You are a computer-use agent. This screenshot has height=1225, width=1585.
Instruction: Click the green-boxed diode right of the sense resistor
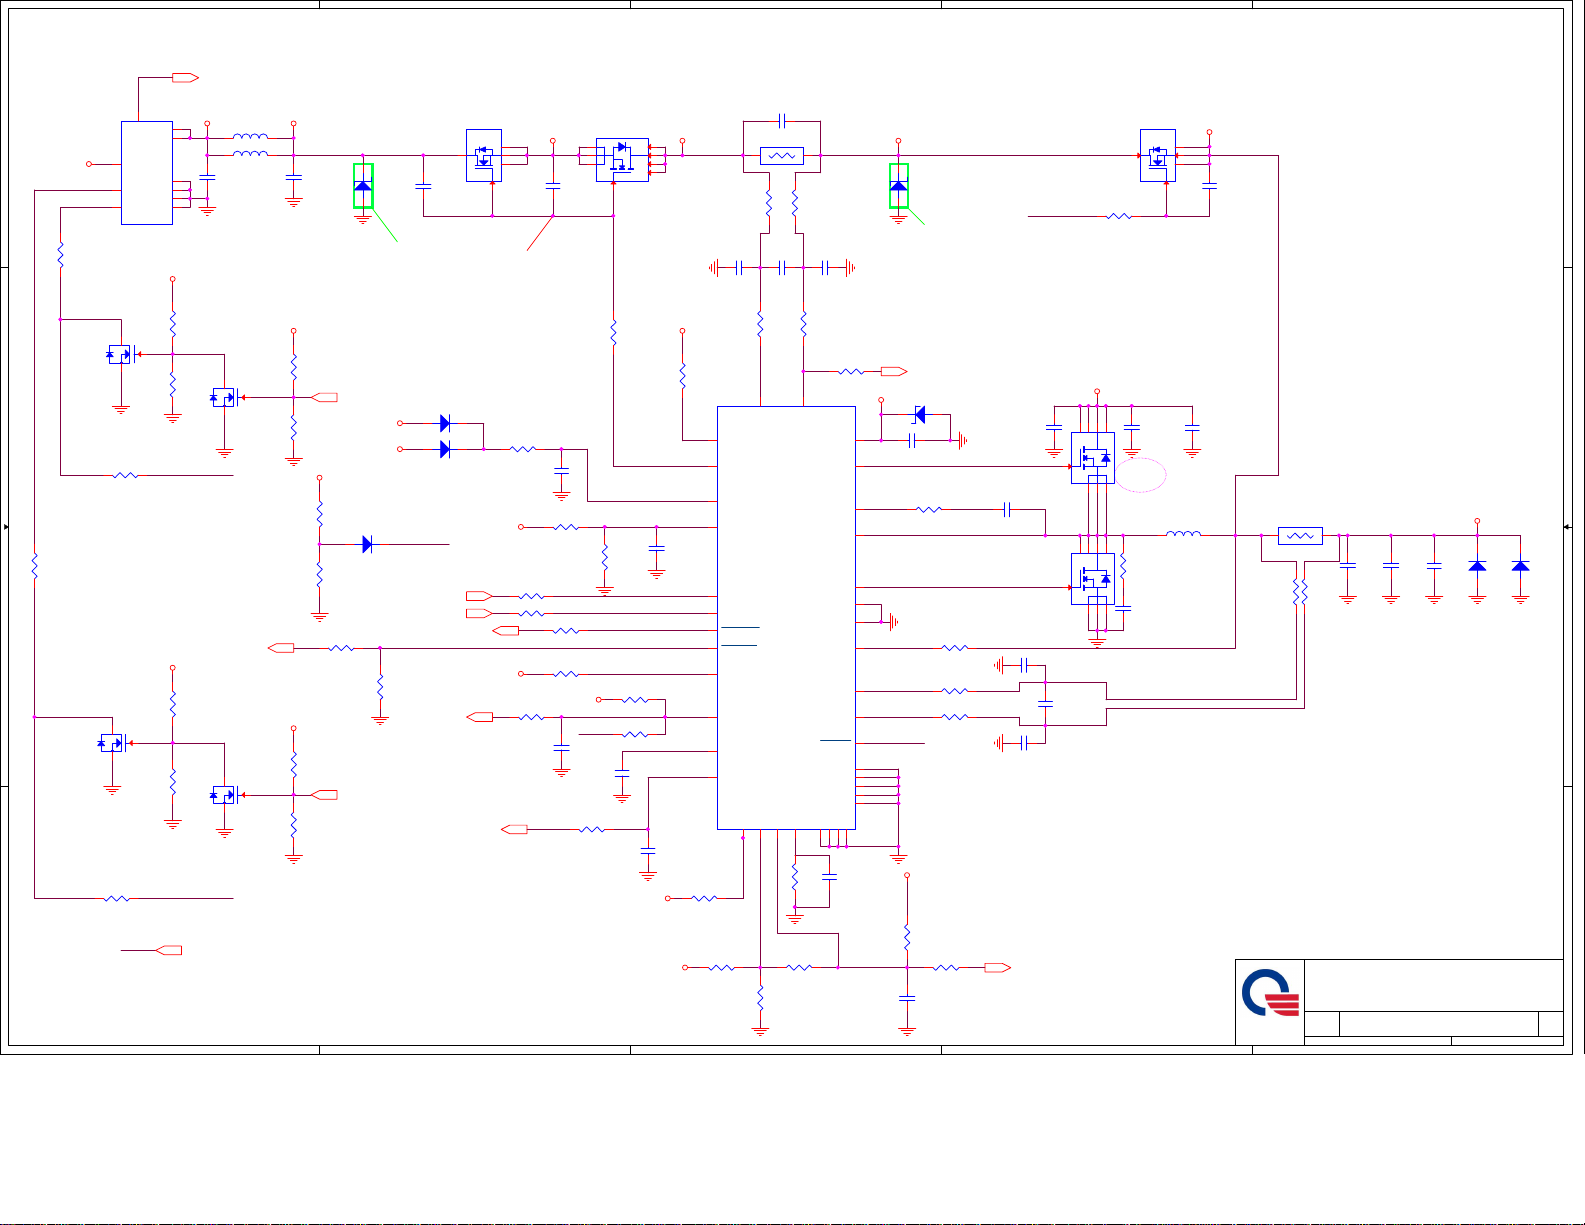[x=899, y=186]
